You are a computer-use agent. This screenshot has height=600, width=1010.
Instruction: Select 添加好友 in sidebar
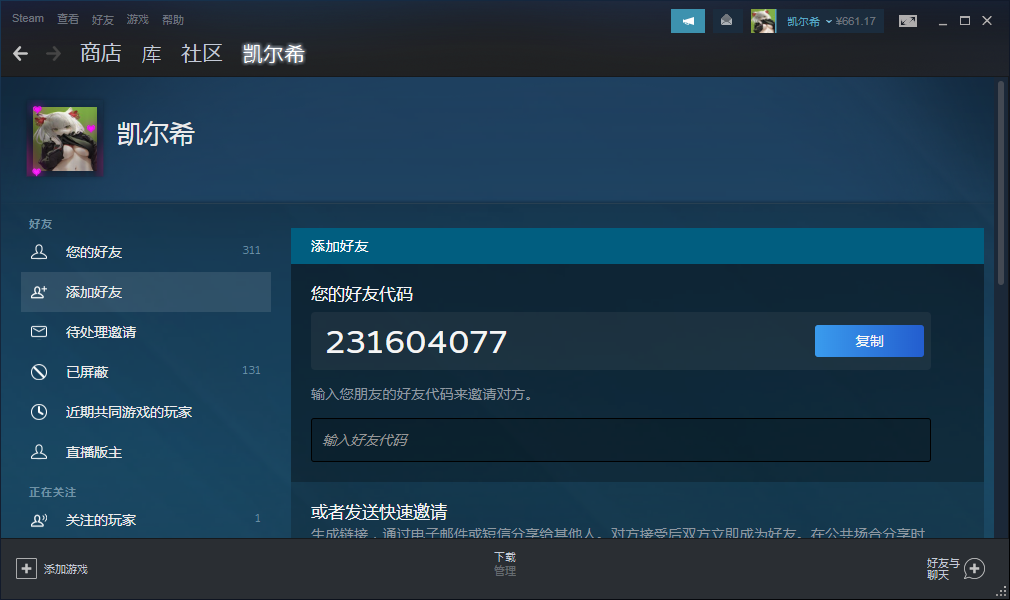pyautogui.click(x=146, y=292)
